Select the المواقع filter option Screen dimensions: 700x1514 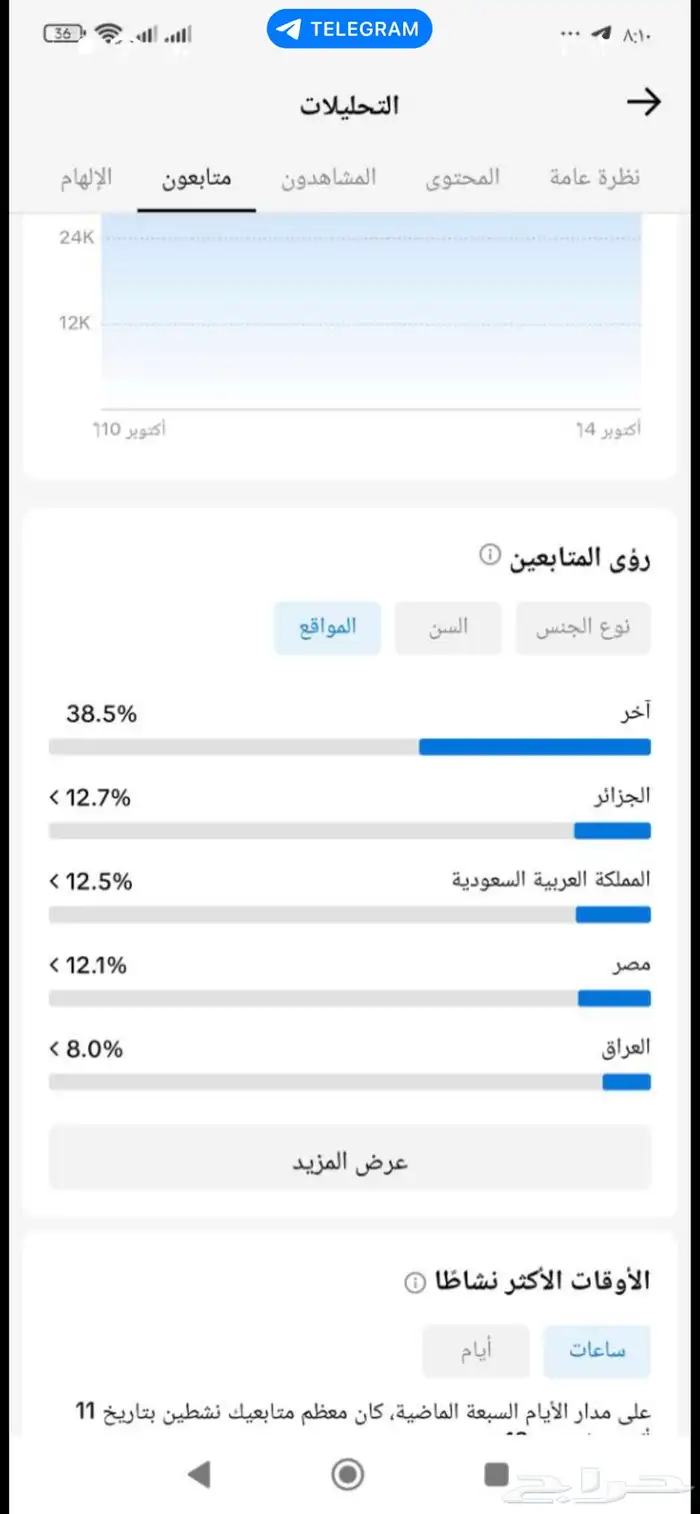point(327,627)
